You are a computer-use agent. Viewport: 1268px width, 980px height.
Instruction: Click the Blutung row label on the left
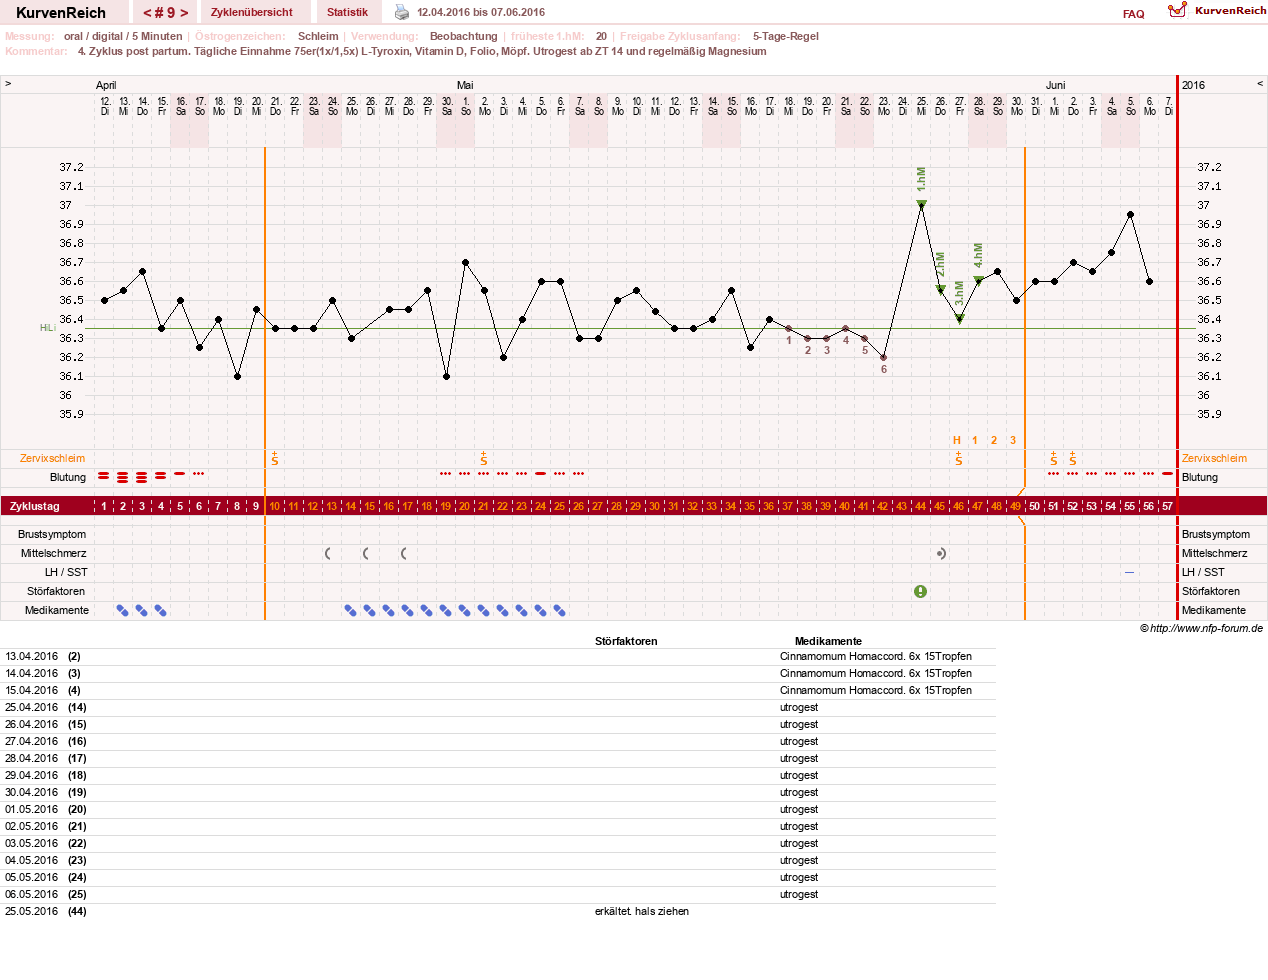tap(68, 477)
